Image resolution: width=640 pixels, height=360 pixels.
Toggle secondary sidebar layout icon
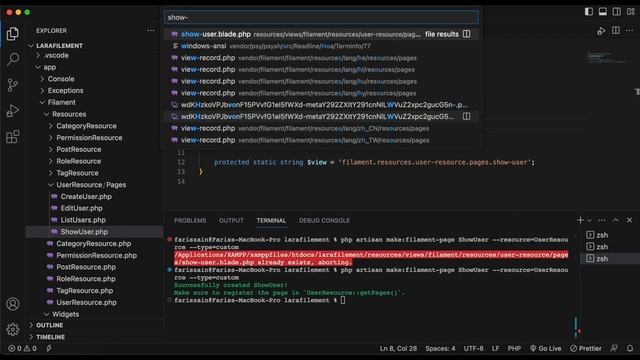[x=616, y=11]
